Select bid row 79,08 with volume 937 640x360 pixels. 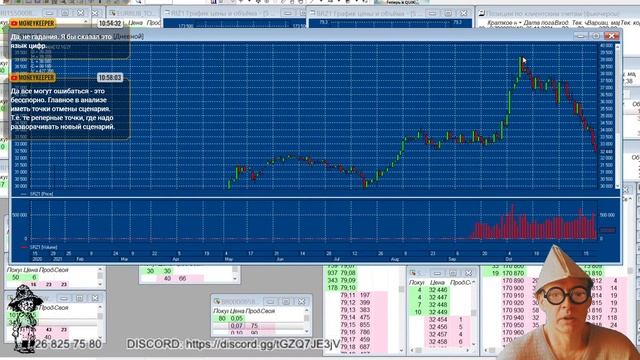point(342,273)
